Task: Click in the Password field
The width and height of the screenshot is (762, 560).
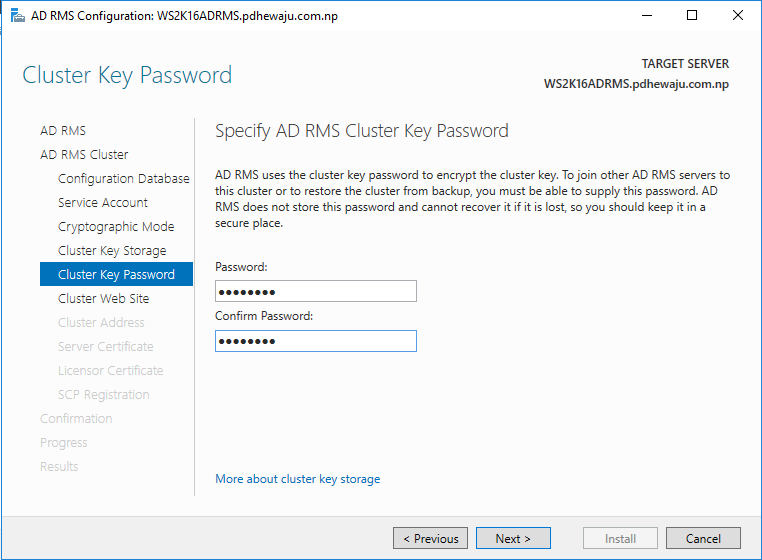Action: coord(316,291)
